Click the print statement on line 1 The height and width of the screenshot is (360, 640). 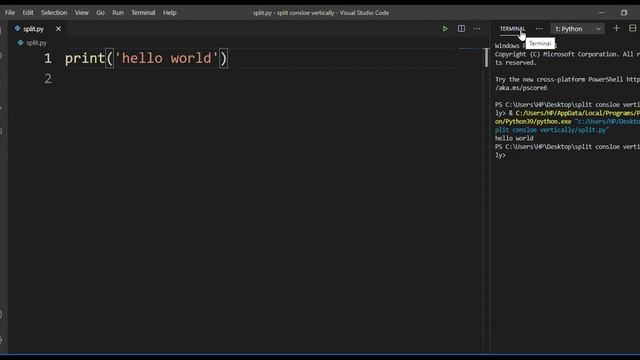[146, 58]
